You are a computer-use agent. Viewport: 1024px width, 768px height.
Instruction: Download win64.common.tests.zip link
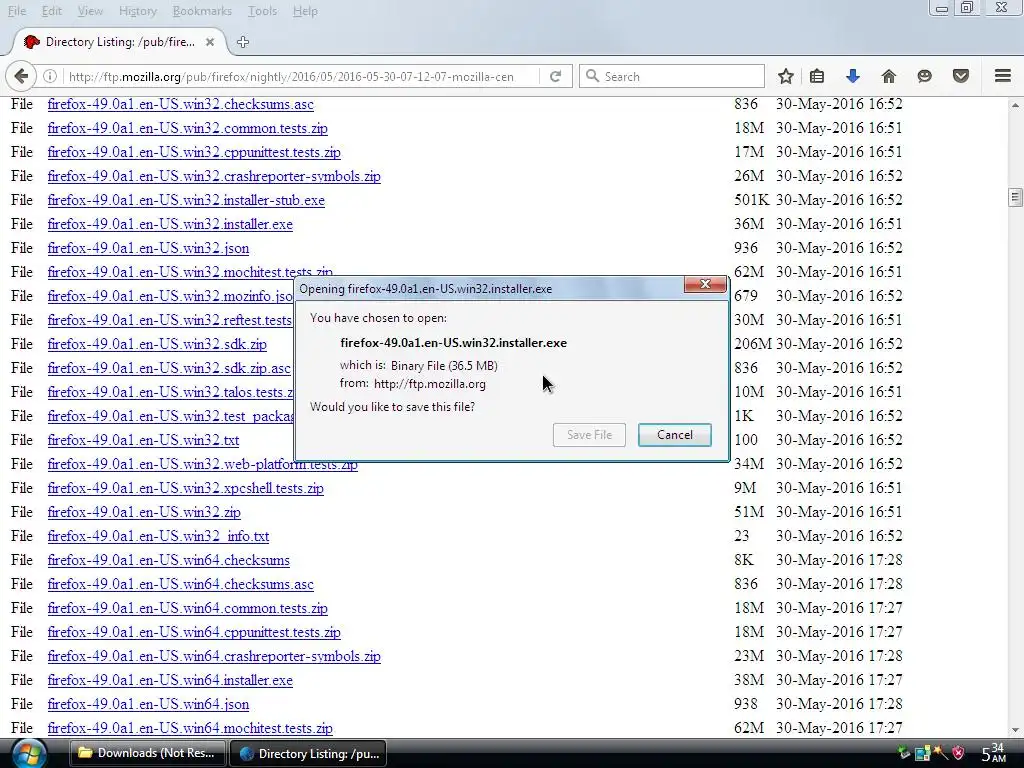[x=187, y=609]
